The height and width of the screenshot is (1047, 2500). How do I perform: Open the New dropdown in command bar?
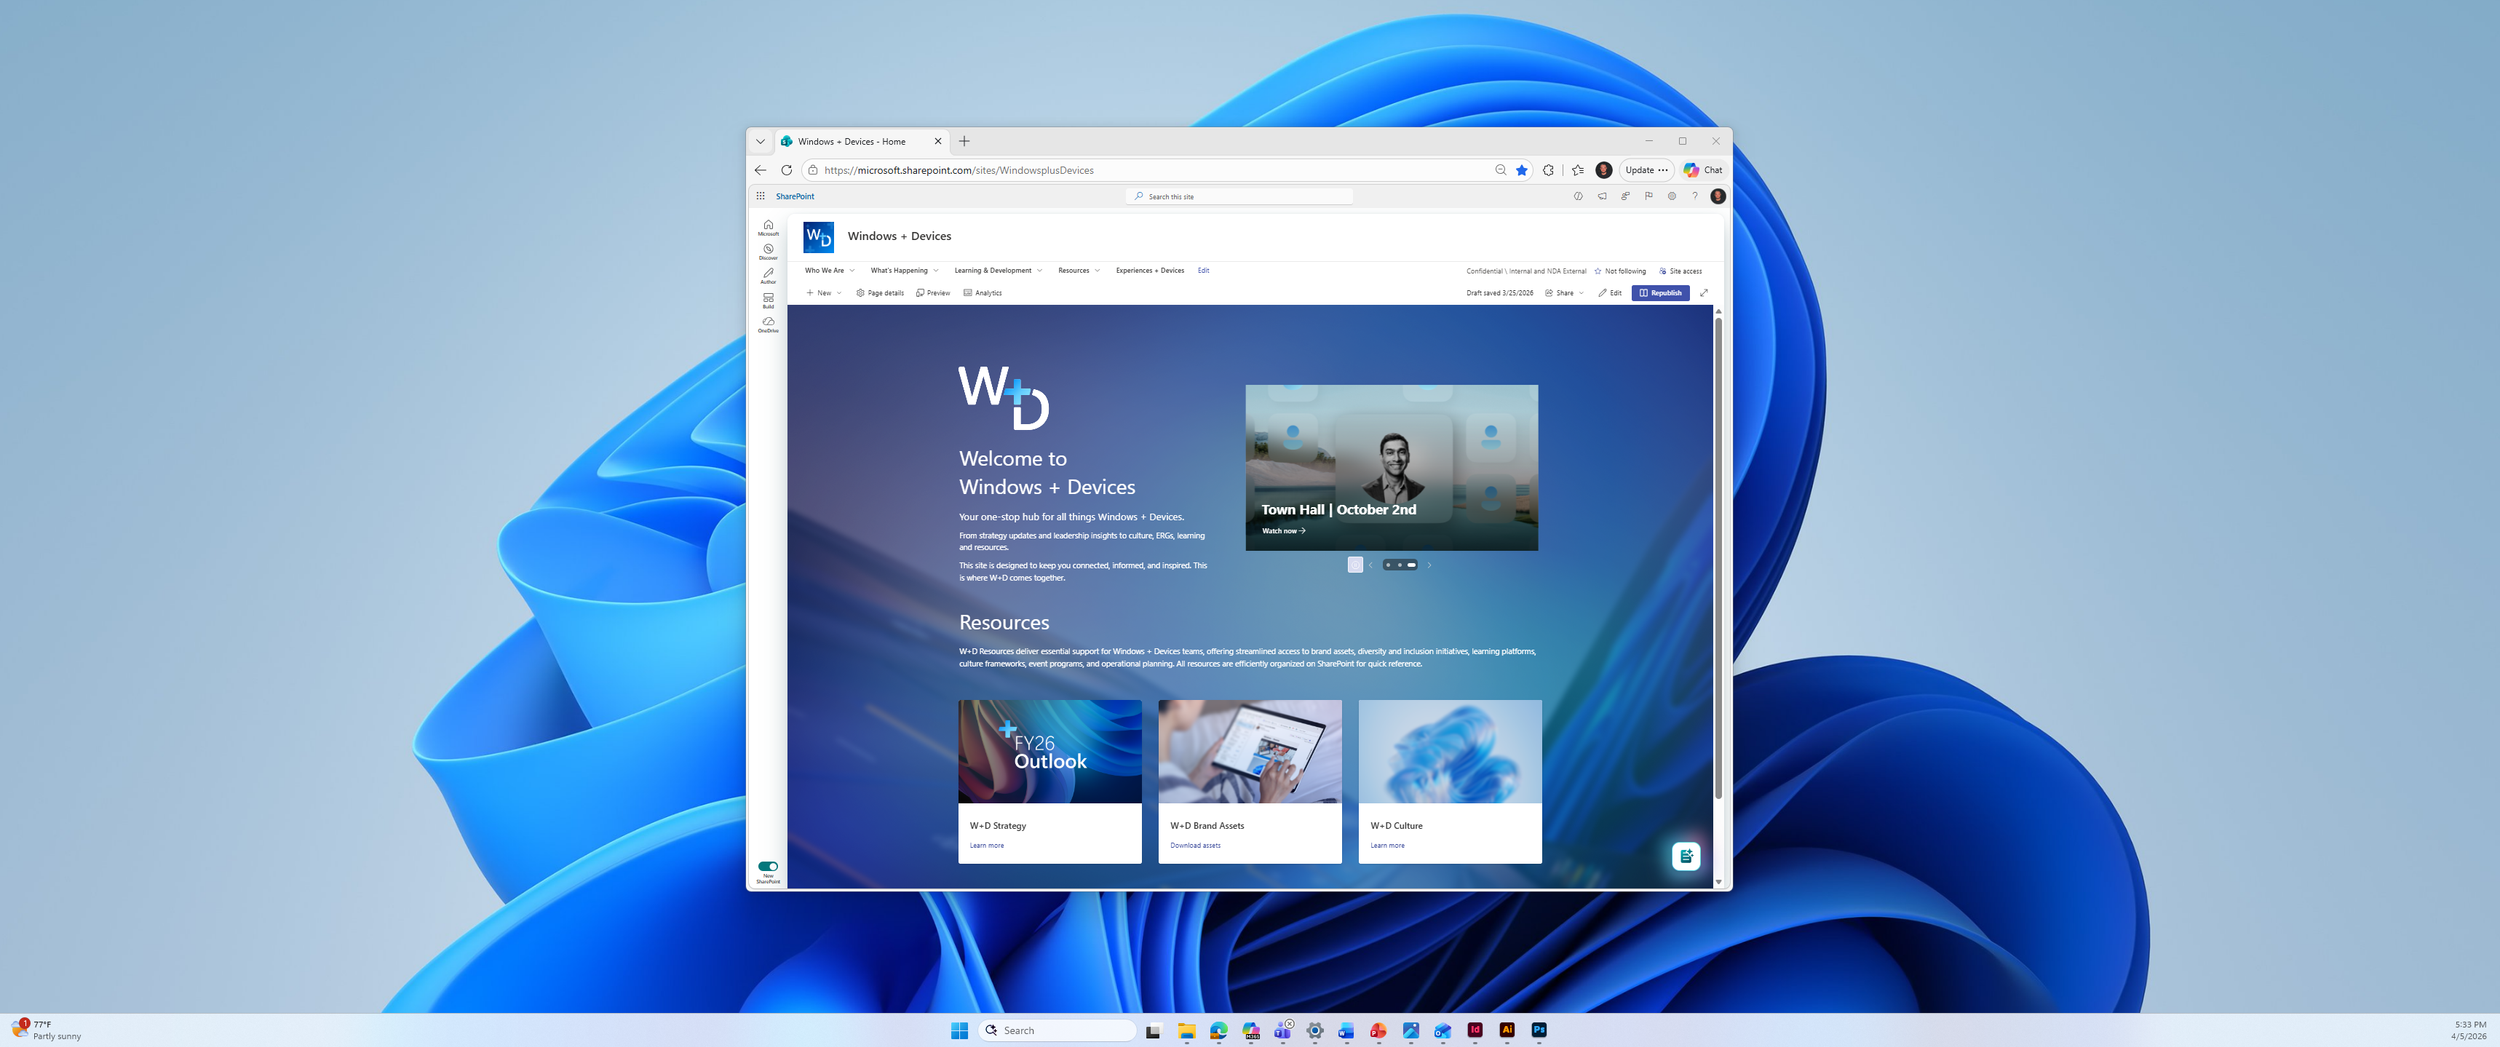click(824, 293)
